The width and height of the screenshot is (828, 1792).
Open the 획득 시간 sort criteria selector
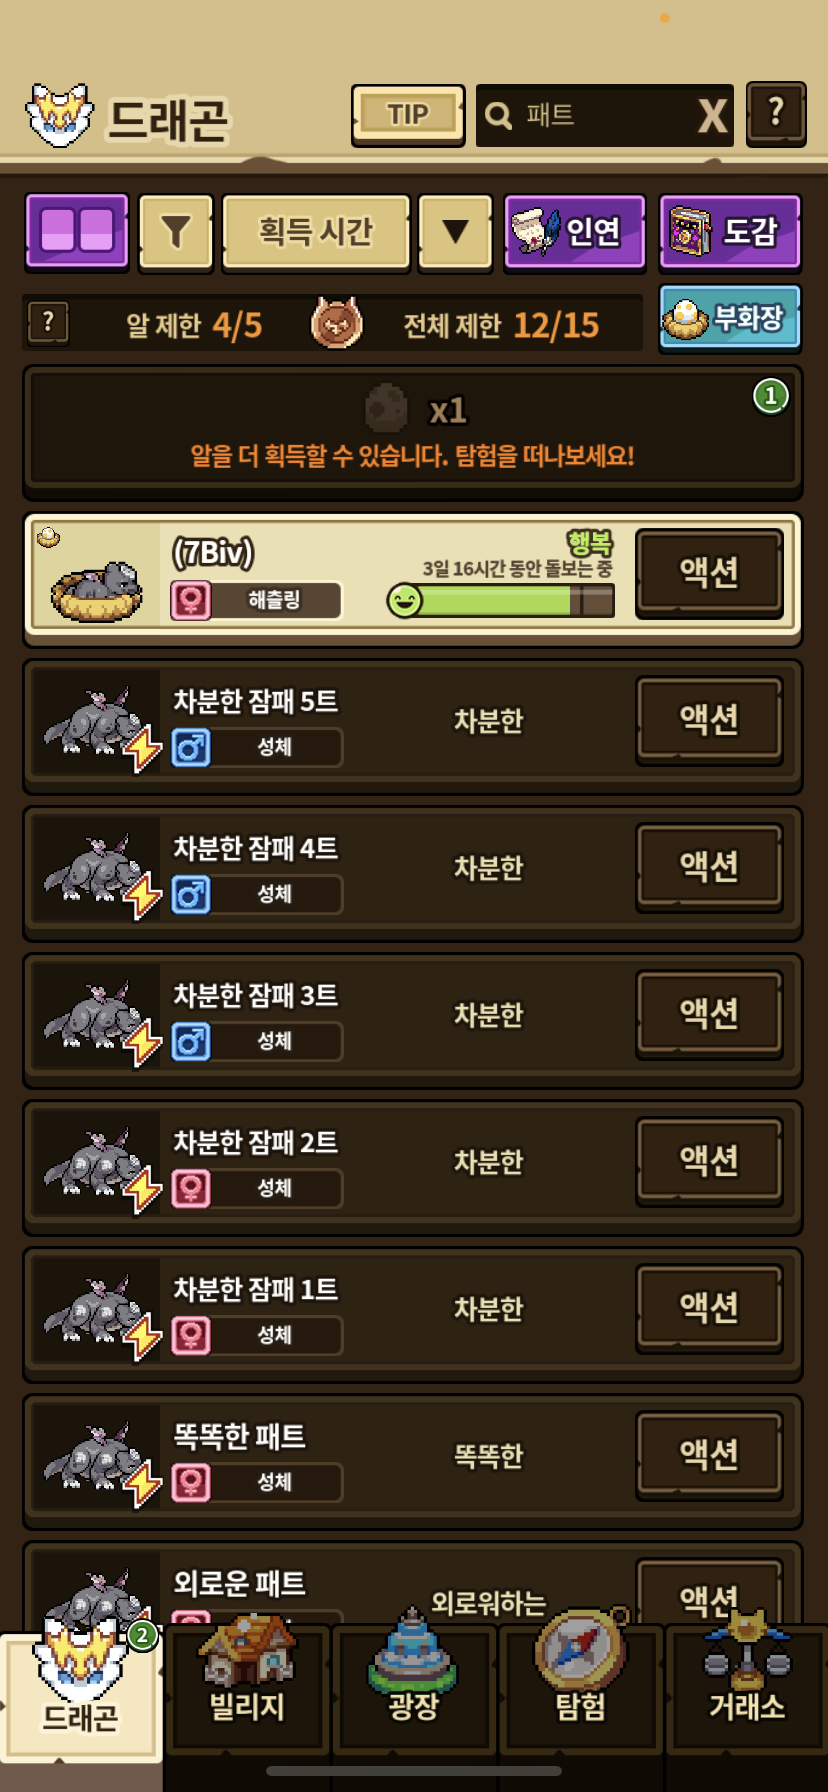316,232
